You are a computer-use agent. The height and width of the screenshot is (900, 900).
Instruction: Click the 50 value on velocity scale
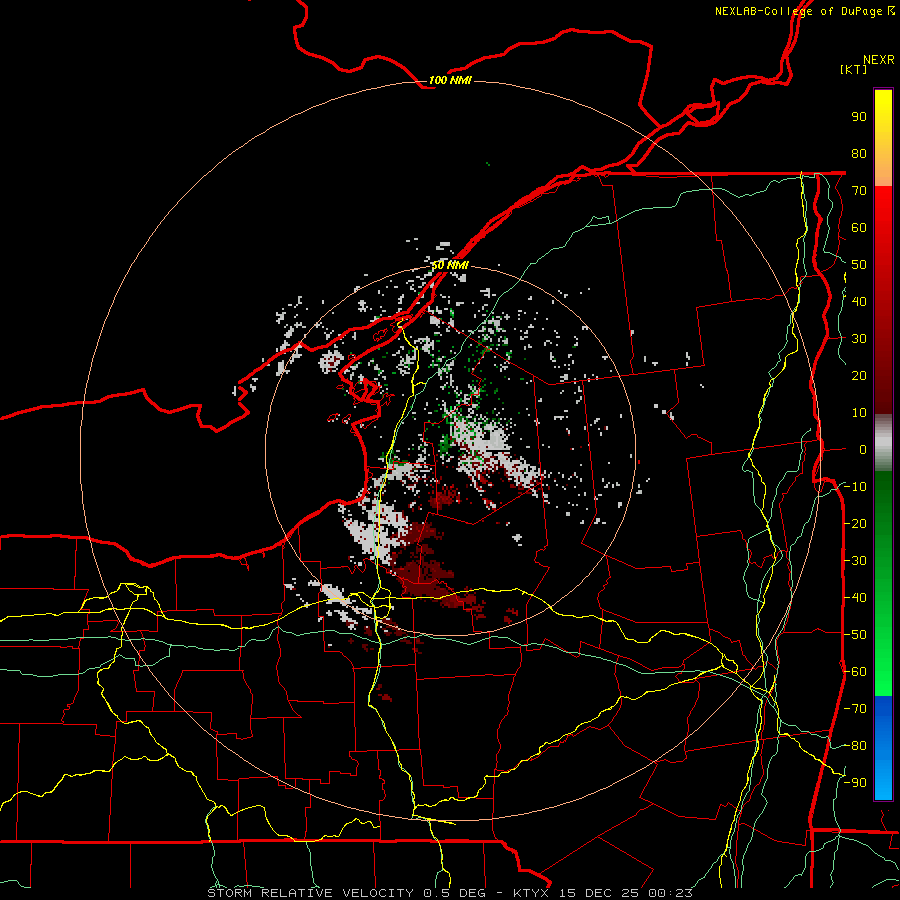[x=859, y=265]
